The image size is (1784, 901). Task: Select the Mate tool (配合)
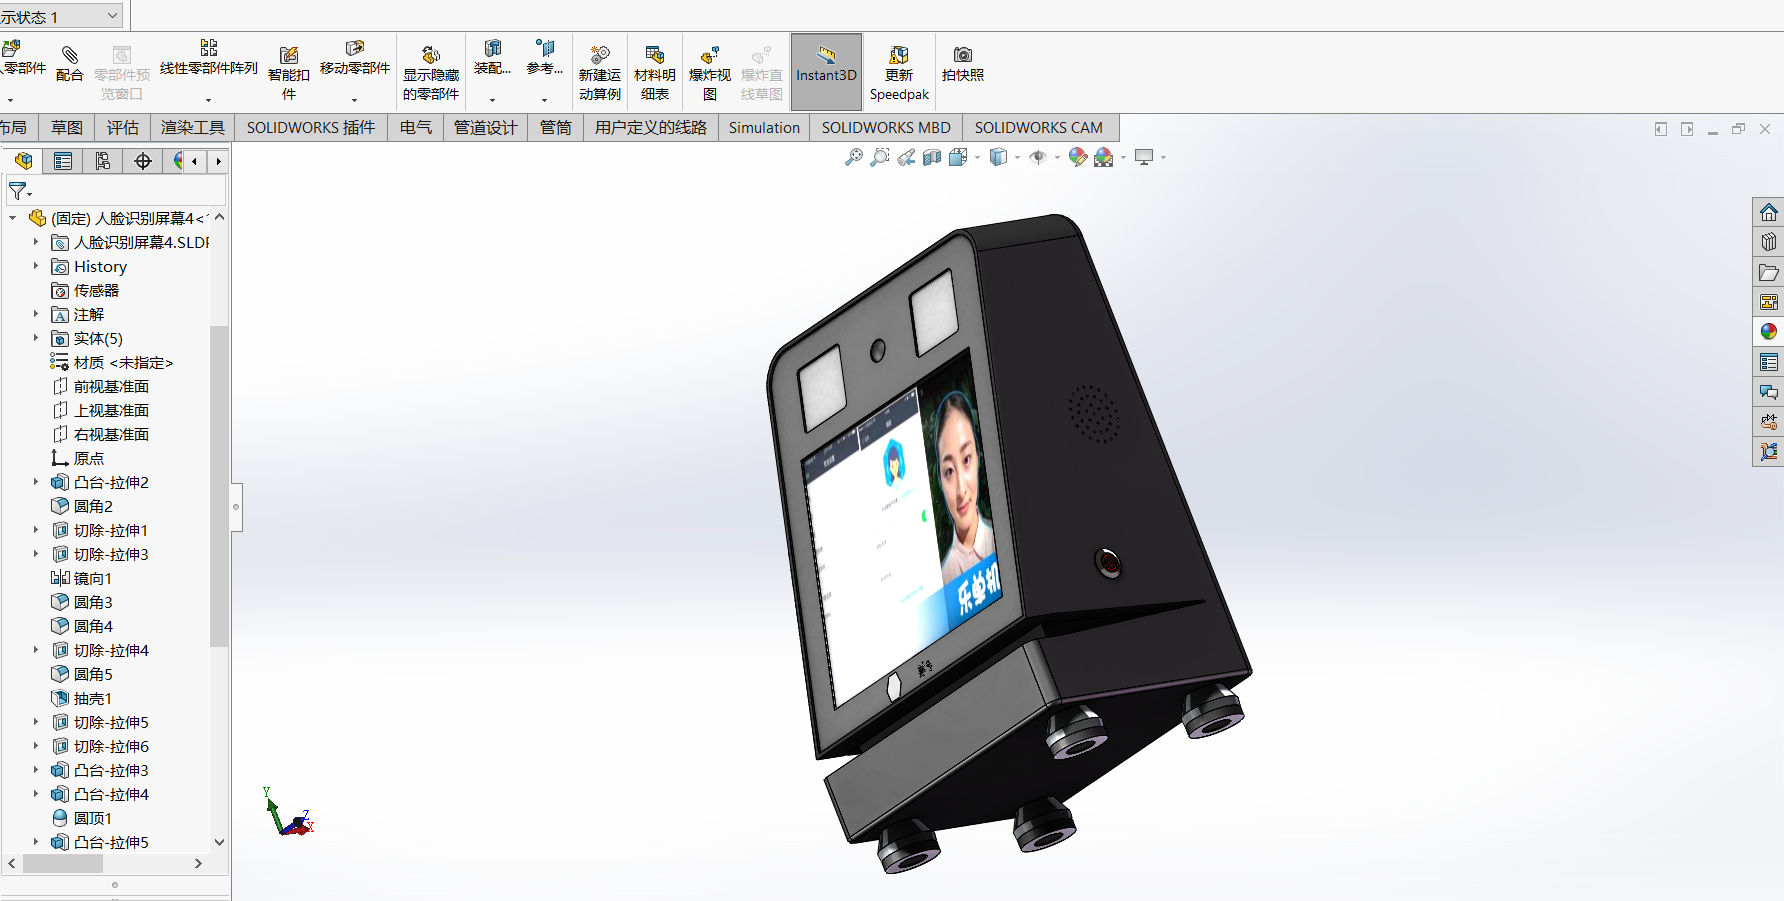[x=69, y=64]
